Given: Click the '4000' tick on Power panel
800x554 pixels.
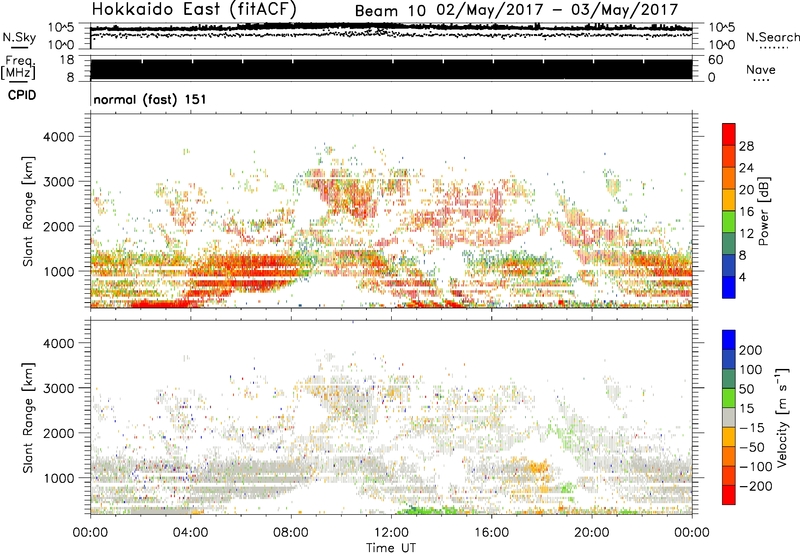Looking at the screenshot, I should [x=59, y=137].
